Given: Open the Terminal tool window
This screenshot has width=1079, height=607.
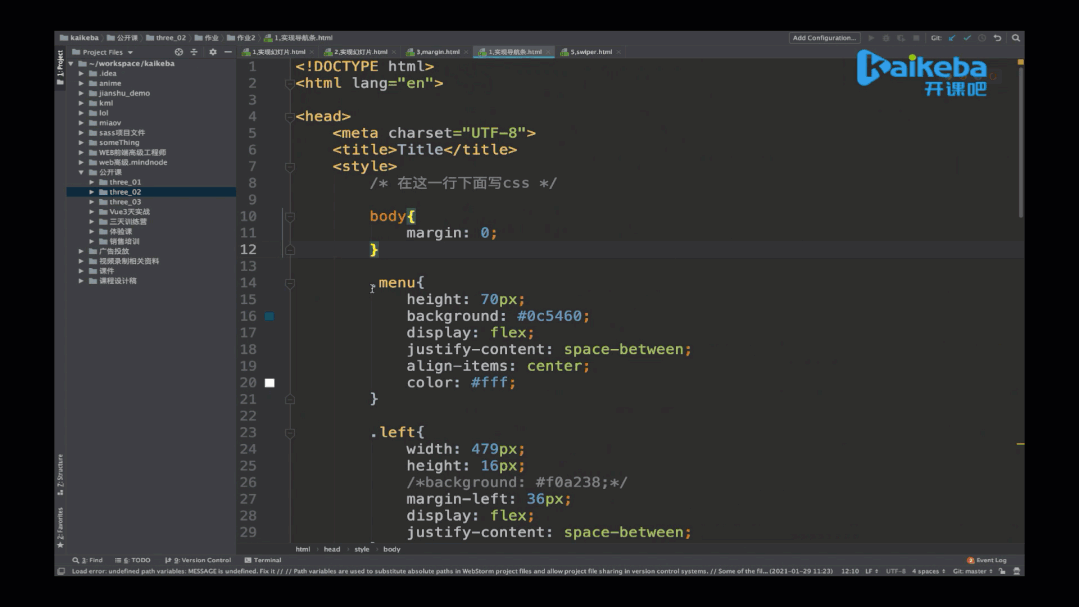Looking at the screenshot, I should tap(263, 560).
